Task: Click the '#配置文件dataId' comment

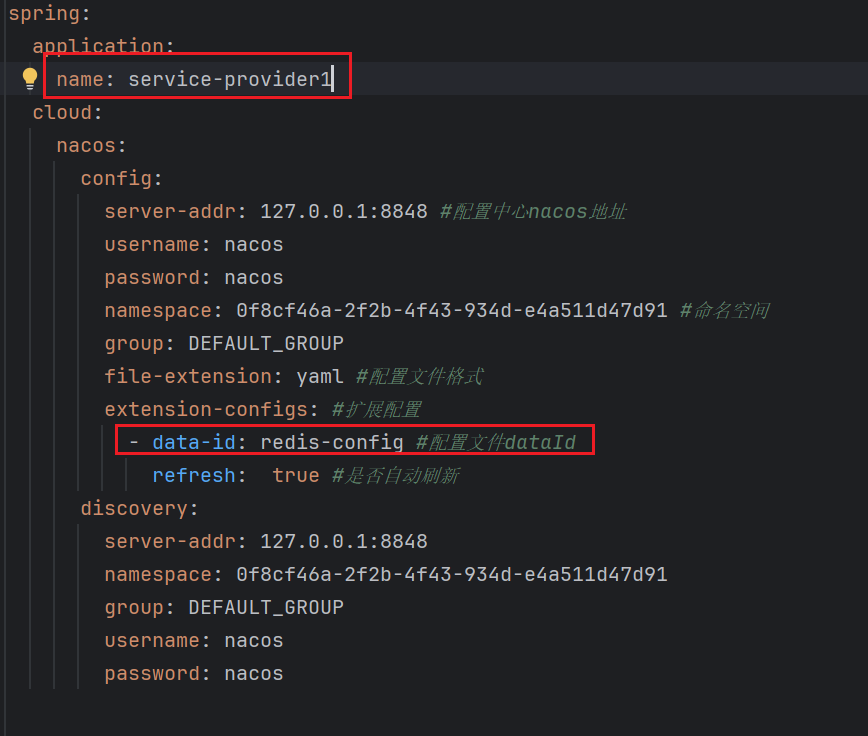Action: point(496,443)
